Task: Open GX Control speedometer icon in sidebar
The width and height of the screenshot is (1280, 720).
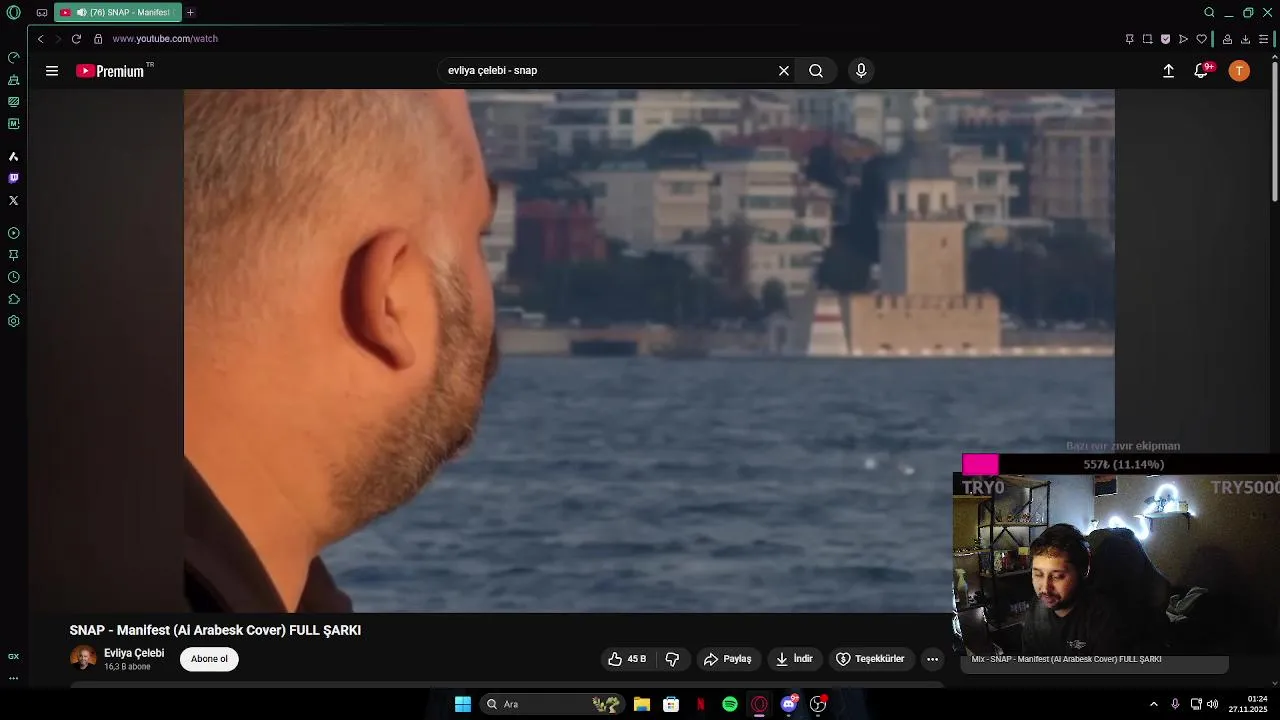Action: [13, 57]
